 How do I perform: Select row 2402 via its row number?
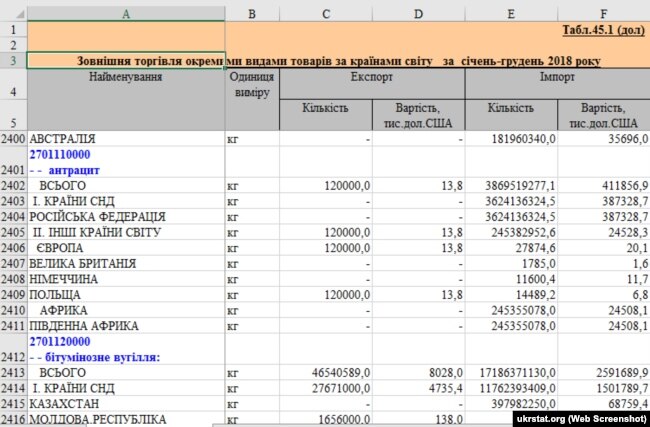pos(13,185)
